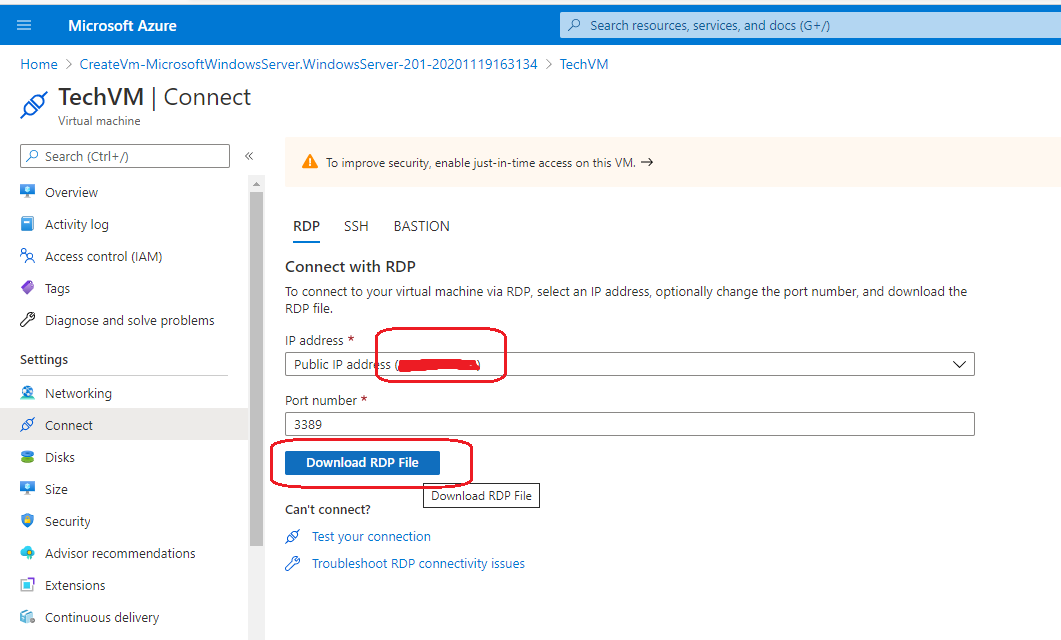Click the plug icon beside Test your connection
The width and height of the screenshot is (1061, 640).
(292, 536)
